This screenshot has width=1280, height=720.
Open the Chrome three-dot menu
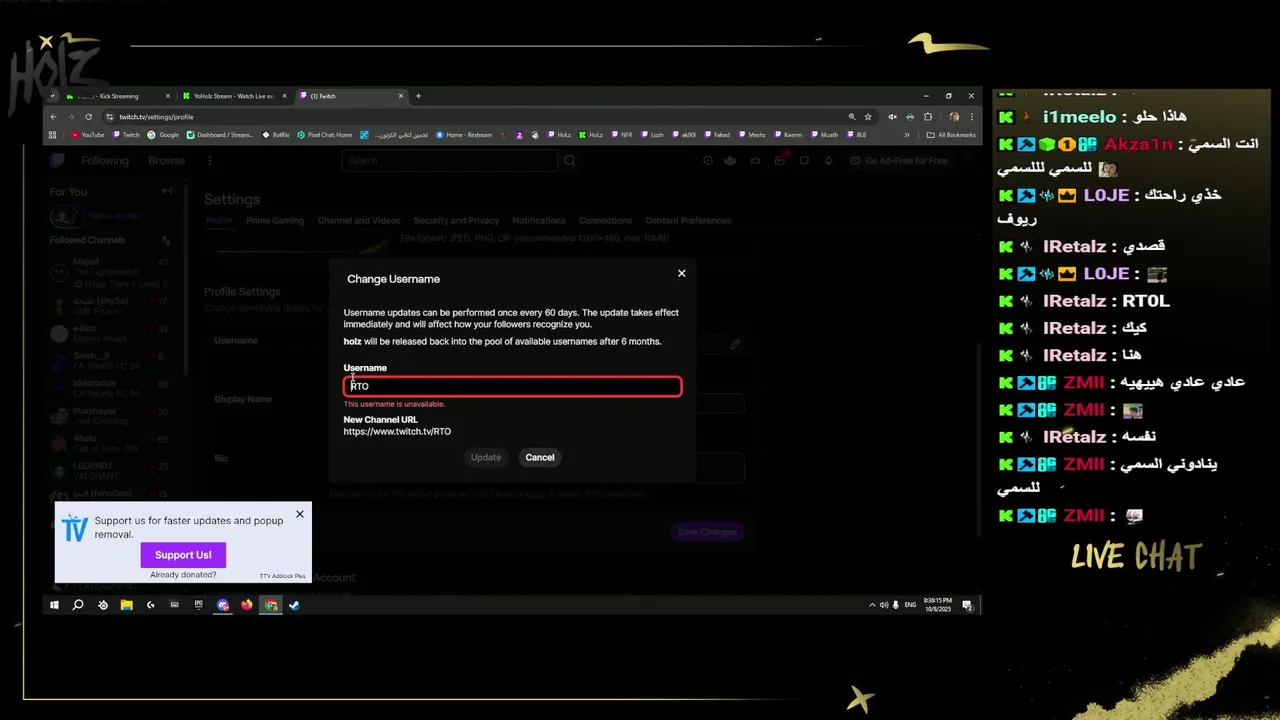pyautogui.click(x=971, y=116)
